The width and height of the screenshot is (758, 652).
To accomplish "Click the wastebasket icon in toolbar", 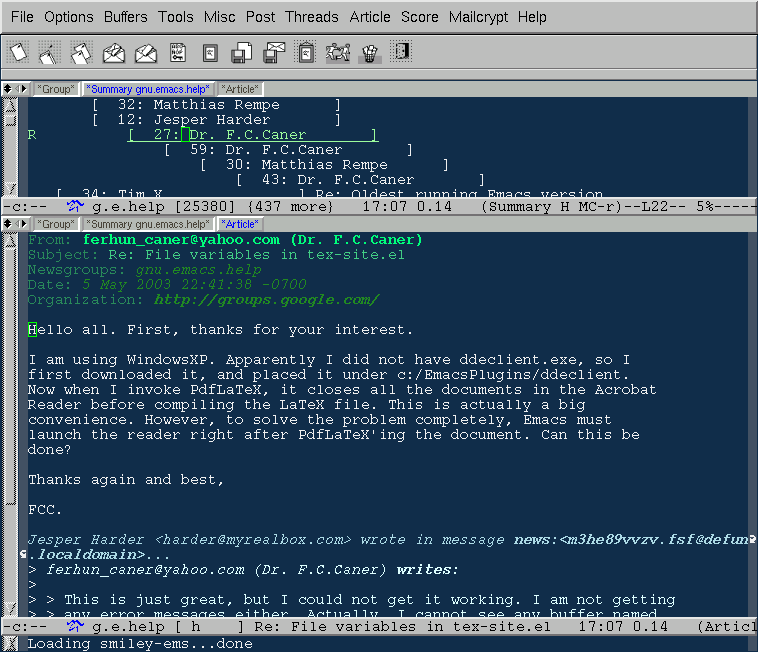I will pos(369,51).
